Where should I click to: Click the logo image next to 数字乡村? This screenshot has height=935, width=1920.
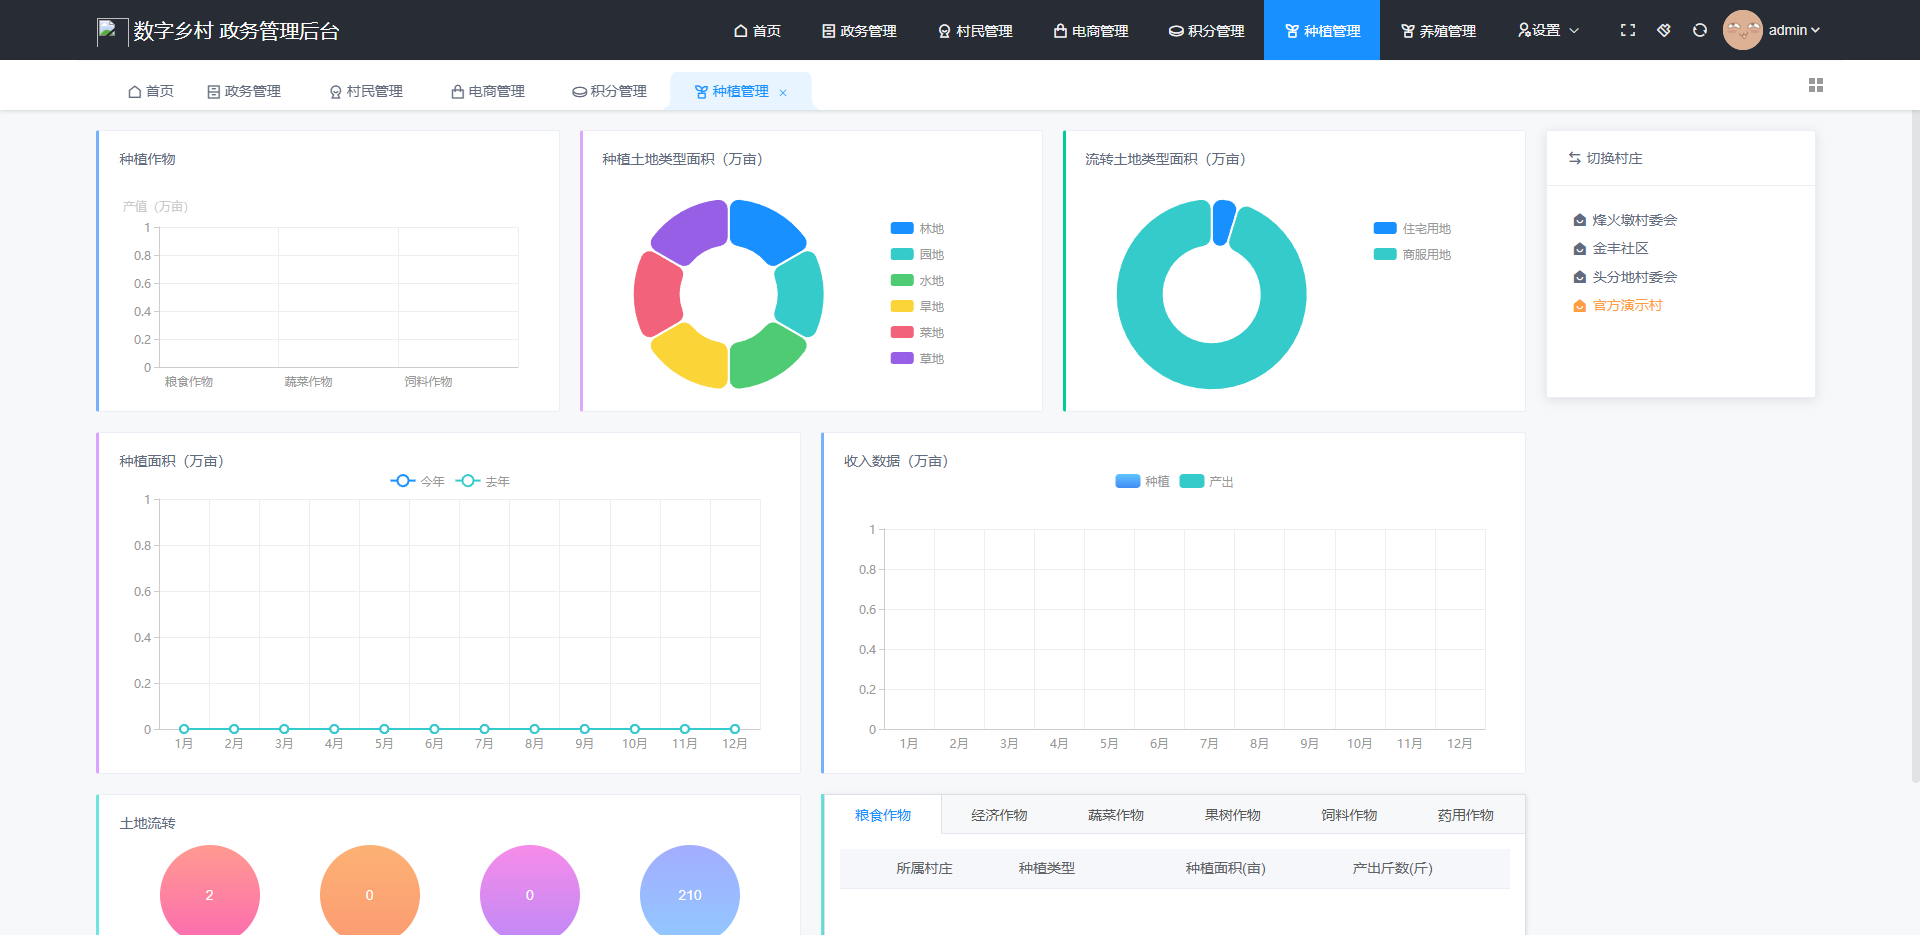click(x=110, y=31)
